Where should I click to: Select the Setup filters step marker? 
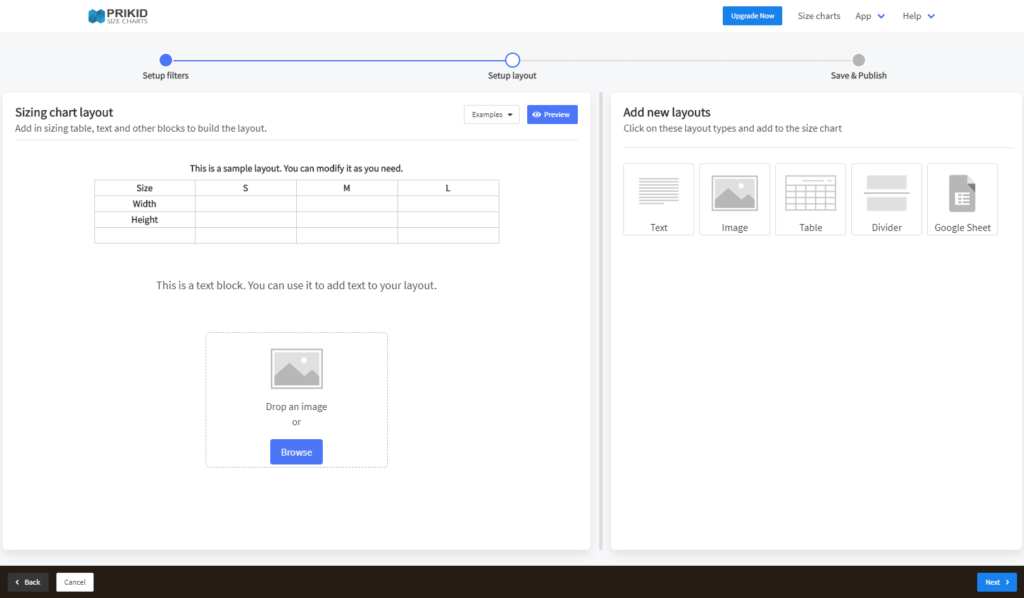(x=165, y=60)
